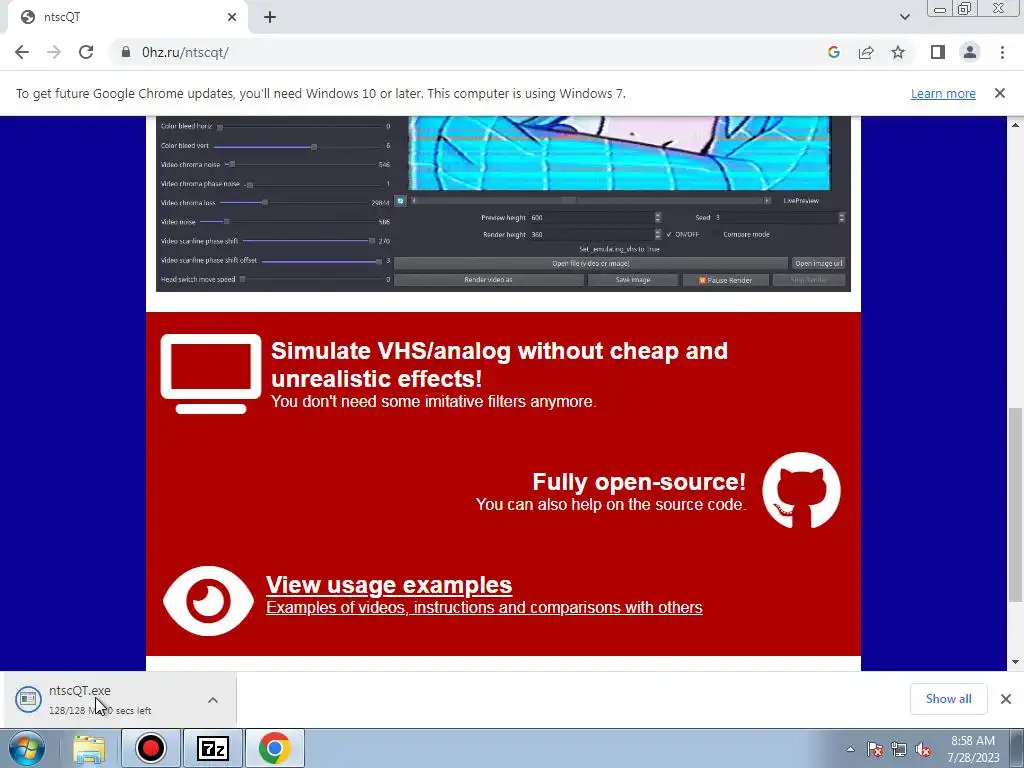
Task: Open the tab search chevron
Action: 904,17
